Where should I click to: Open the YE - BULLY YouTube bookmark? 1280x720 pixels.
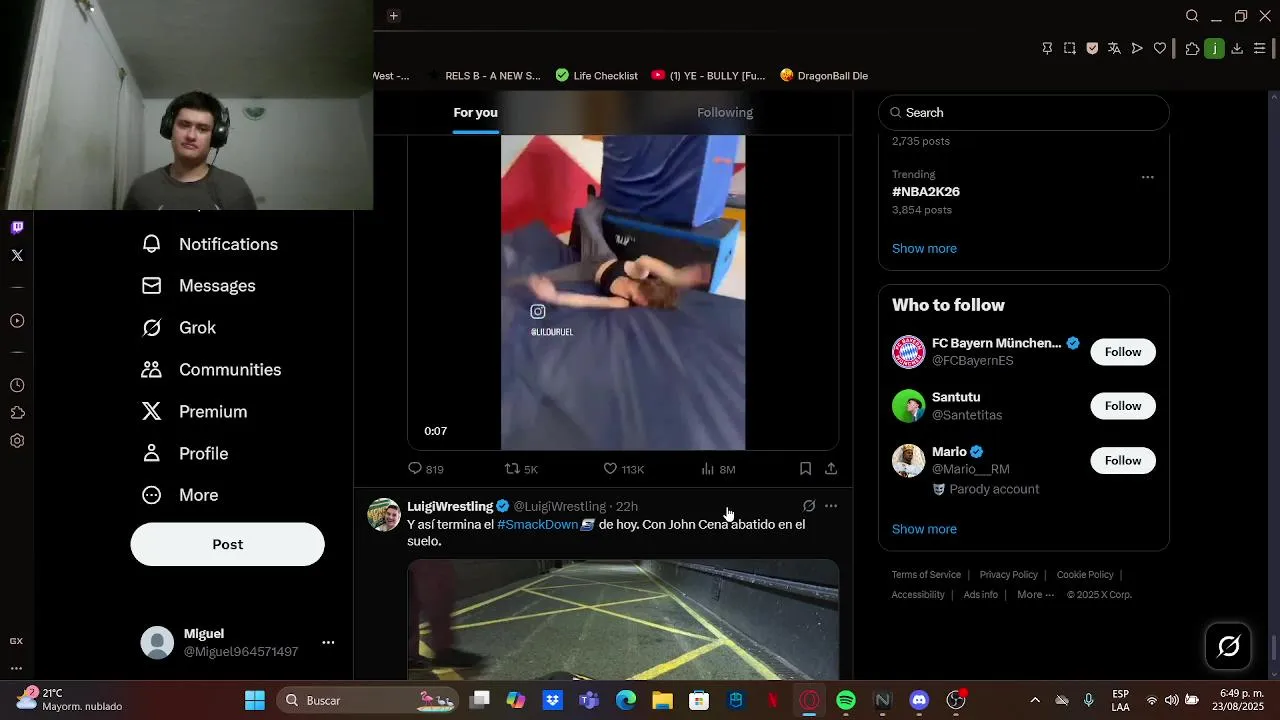(x=708, y=75)
